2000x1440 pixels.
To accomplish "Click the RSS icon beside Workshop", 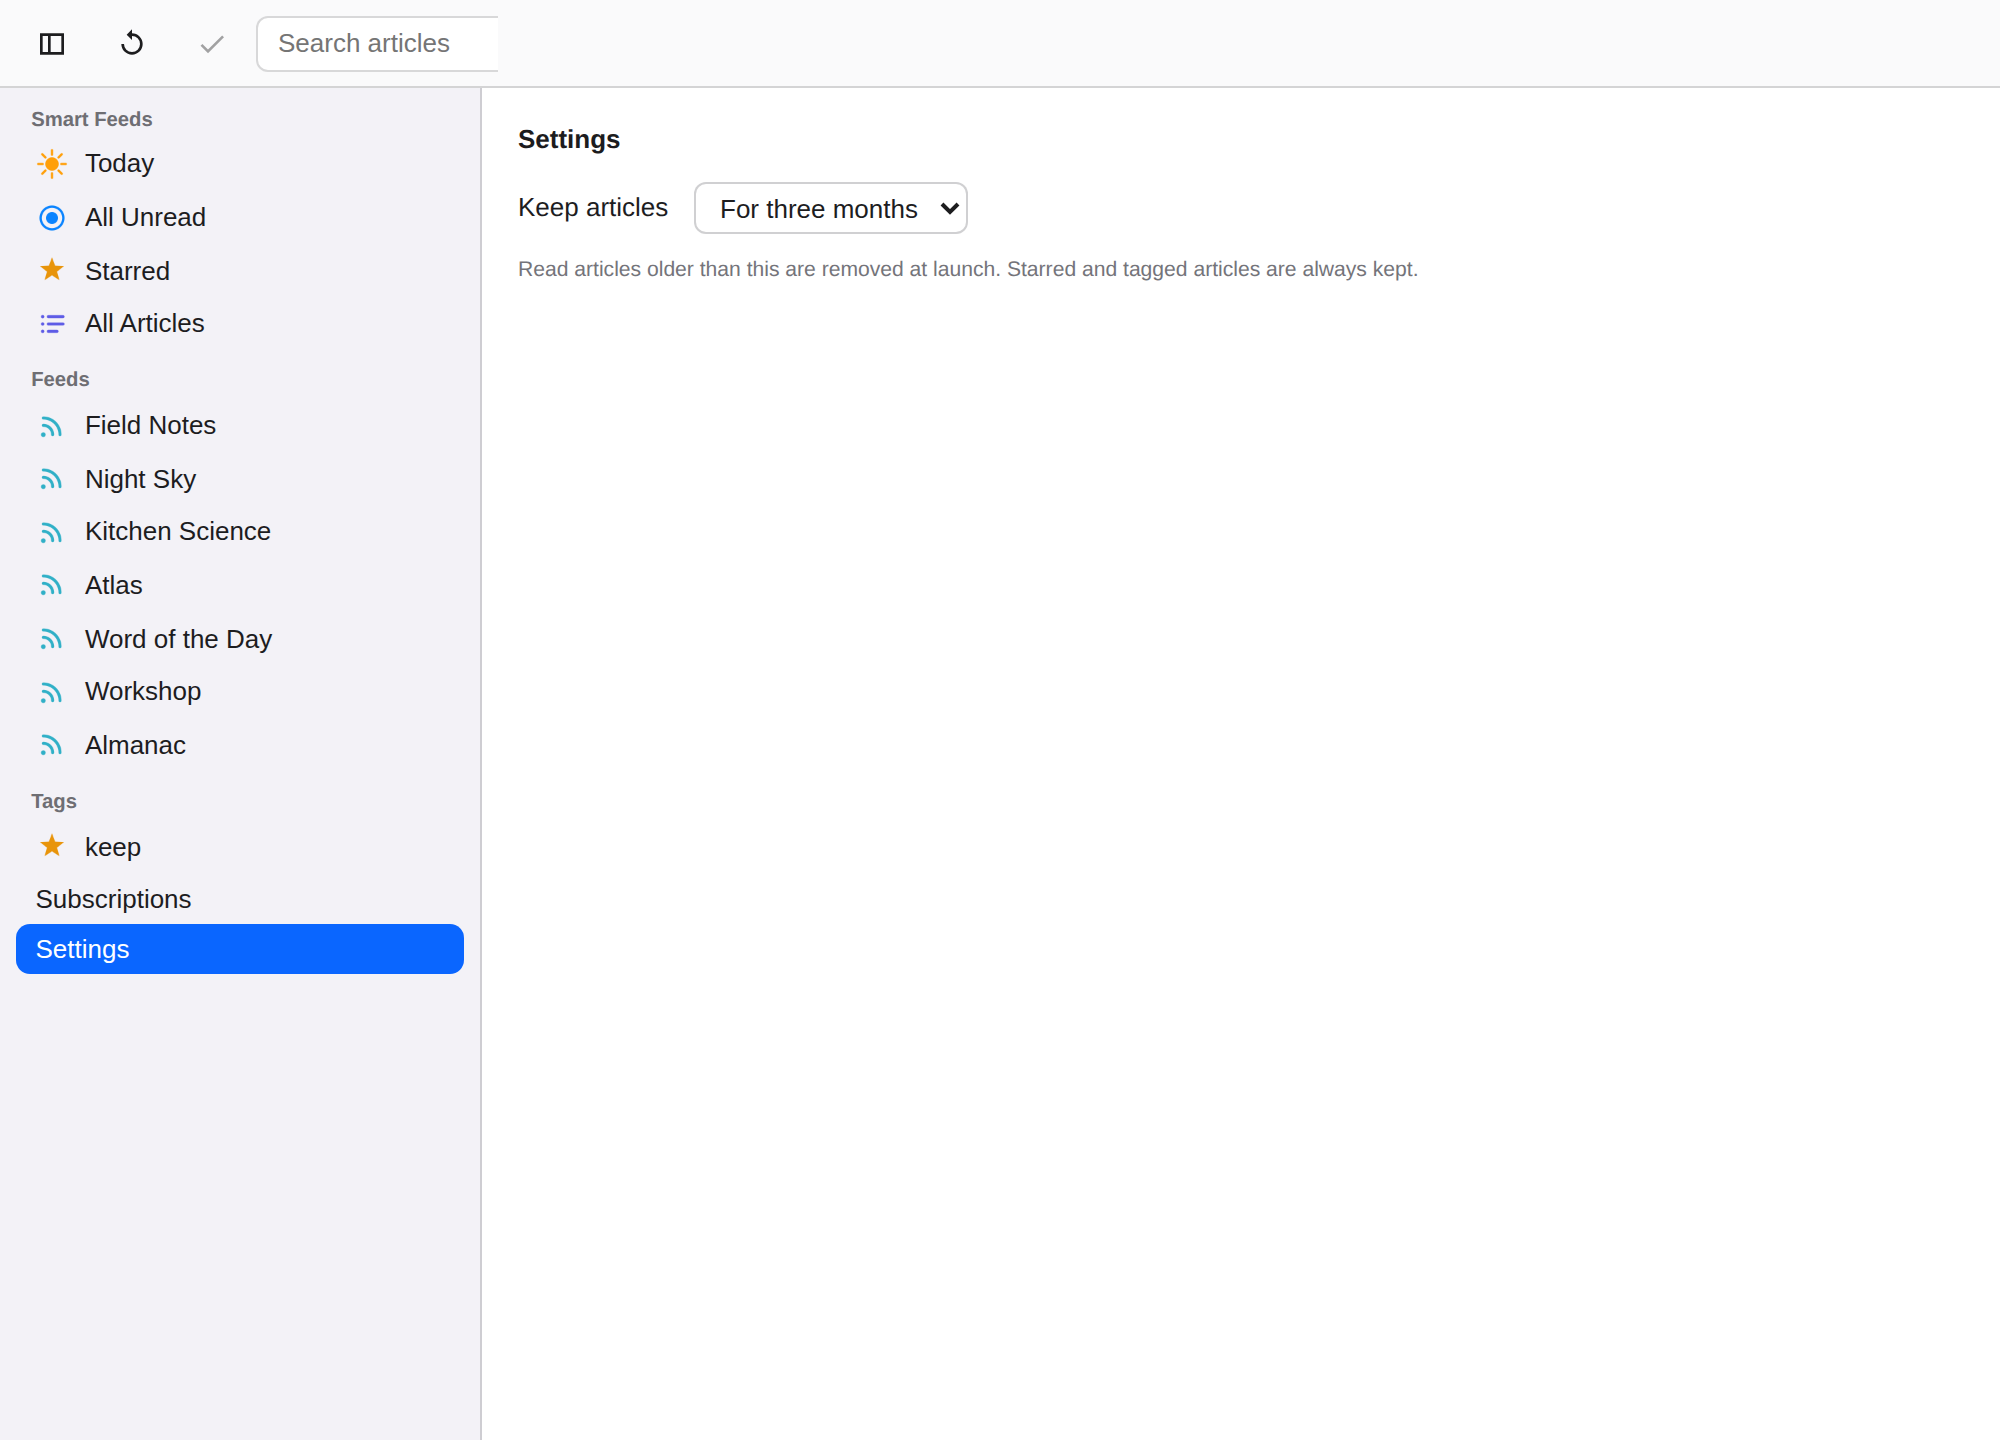I will click(52, 693).
